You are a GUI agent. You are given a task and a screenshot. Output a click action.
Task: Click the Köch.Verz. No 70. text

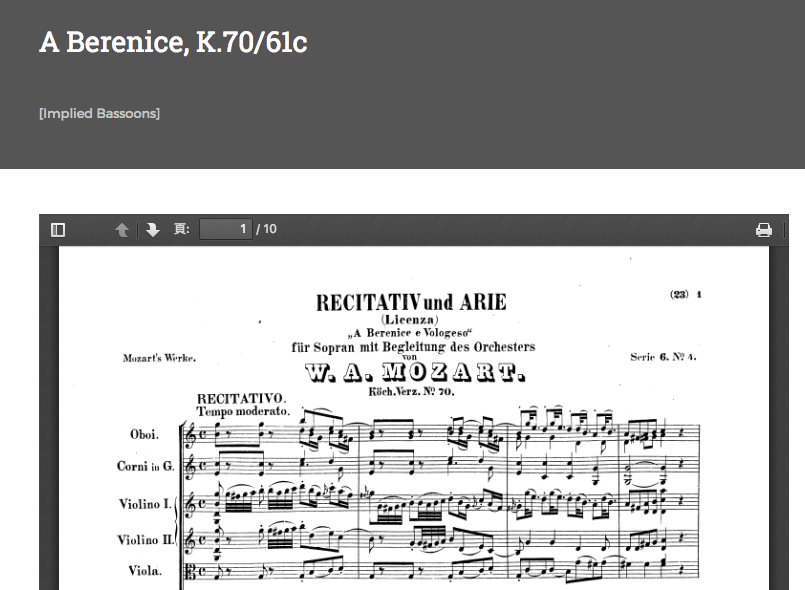[411, 392]
